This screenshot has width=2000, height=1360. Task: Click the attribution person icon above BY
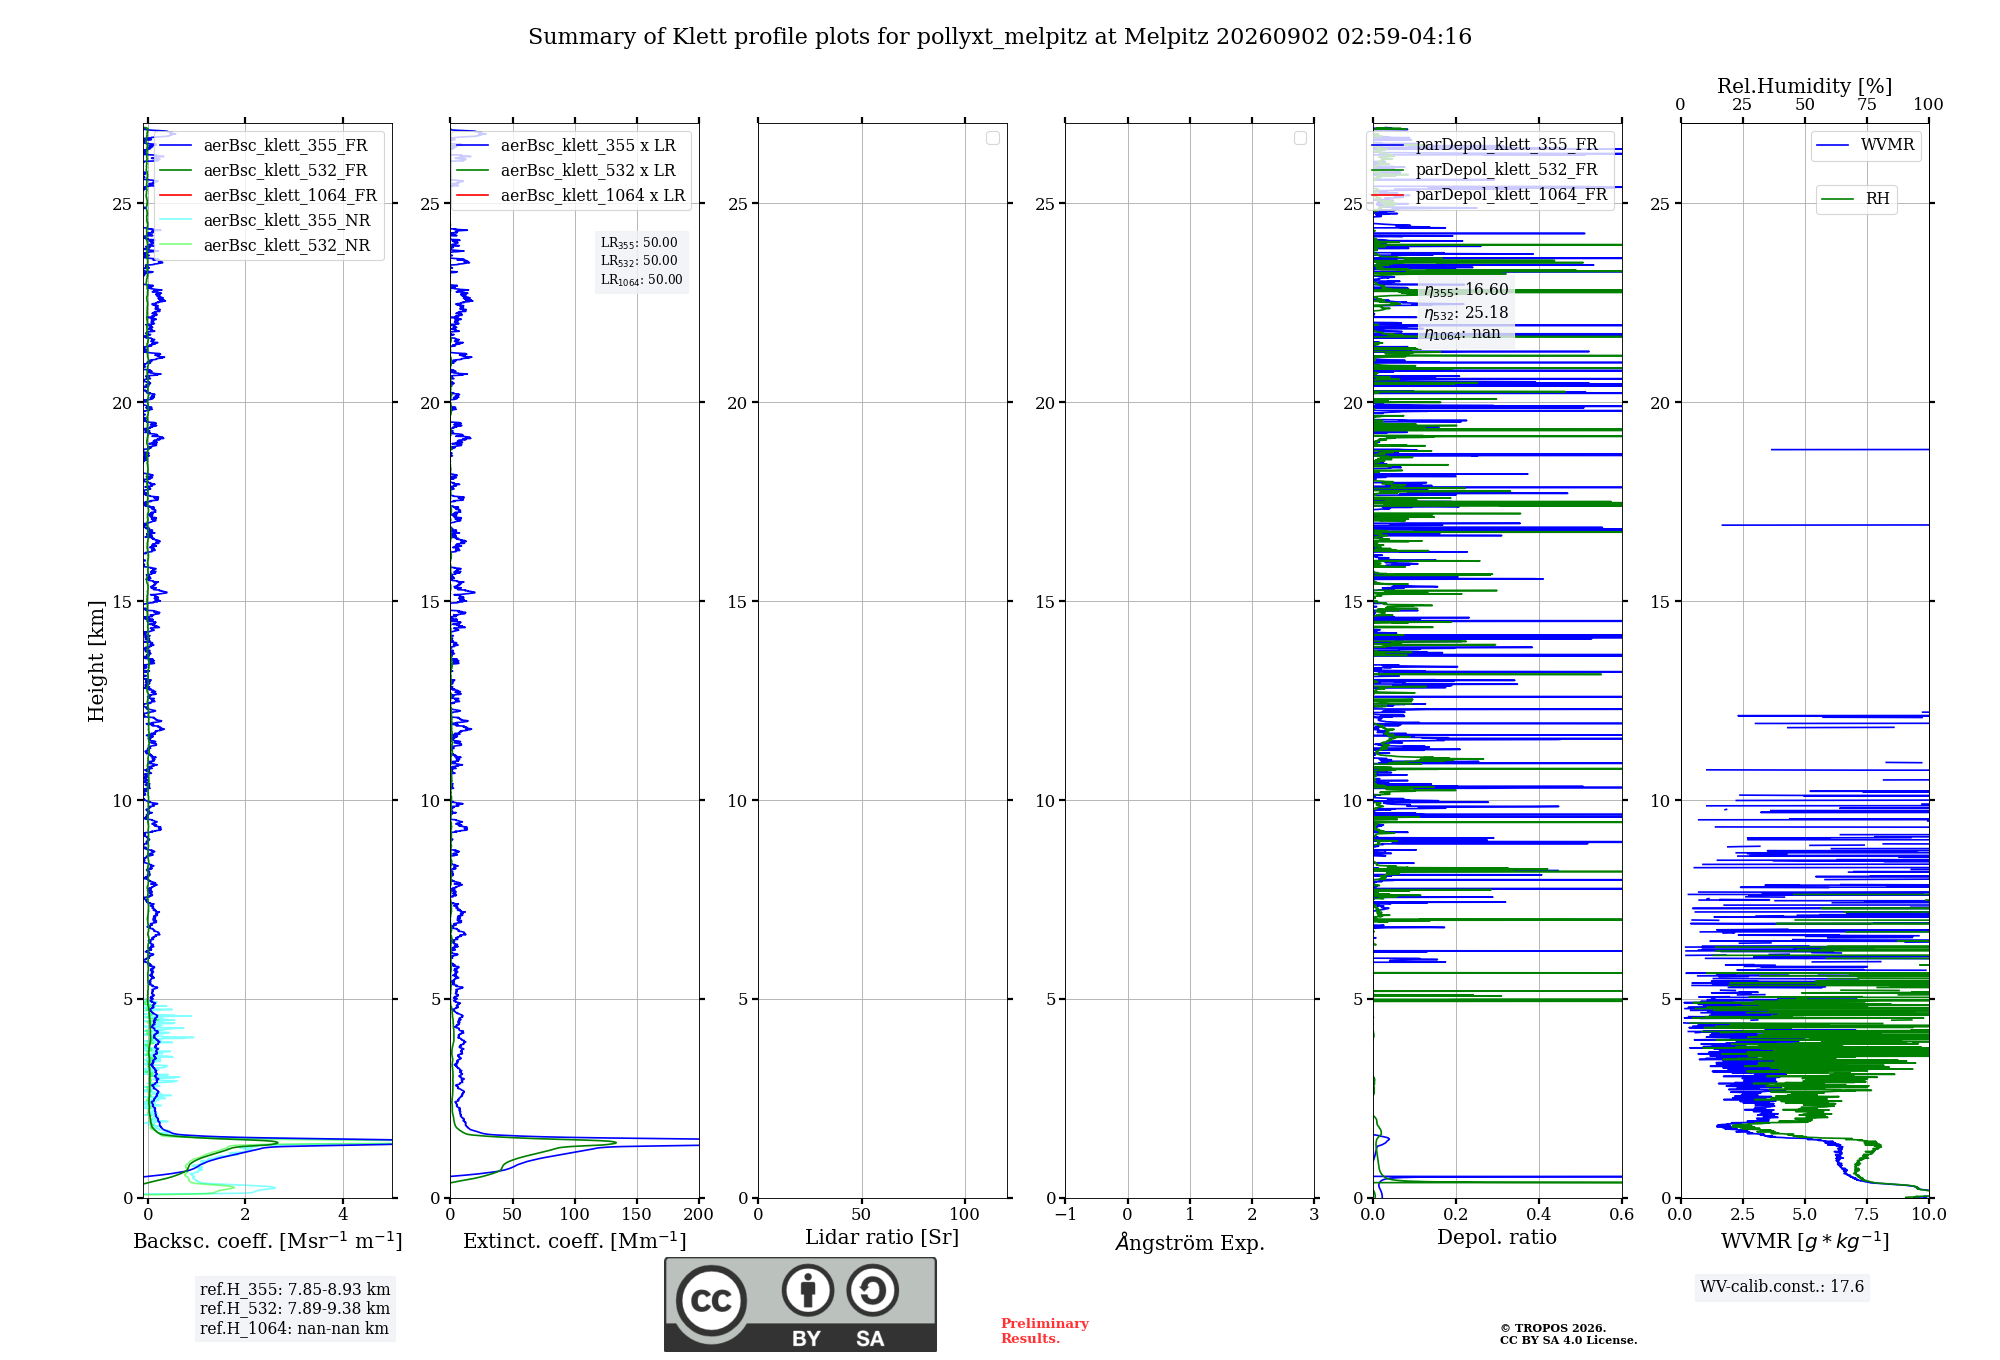(x=808, y=1290)
